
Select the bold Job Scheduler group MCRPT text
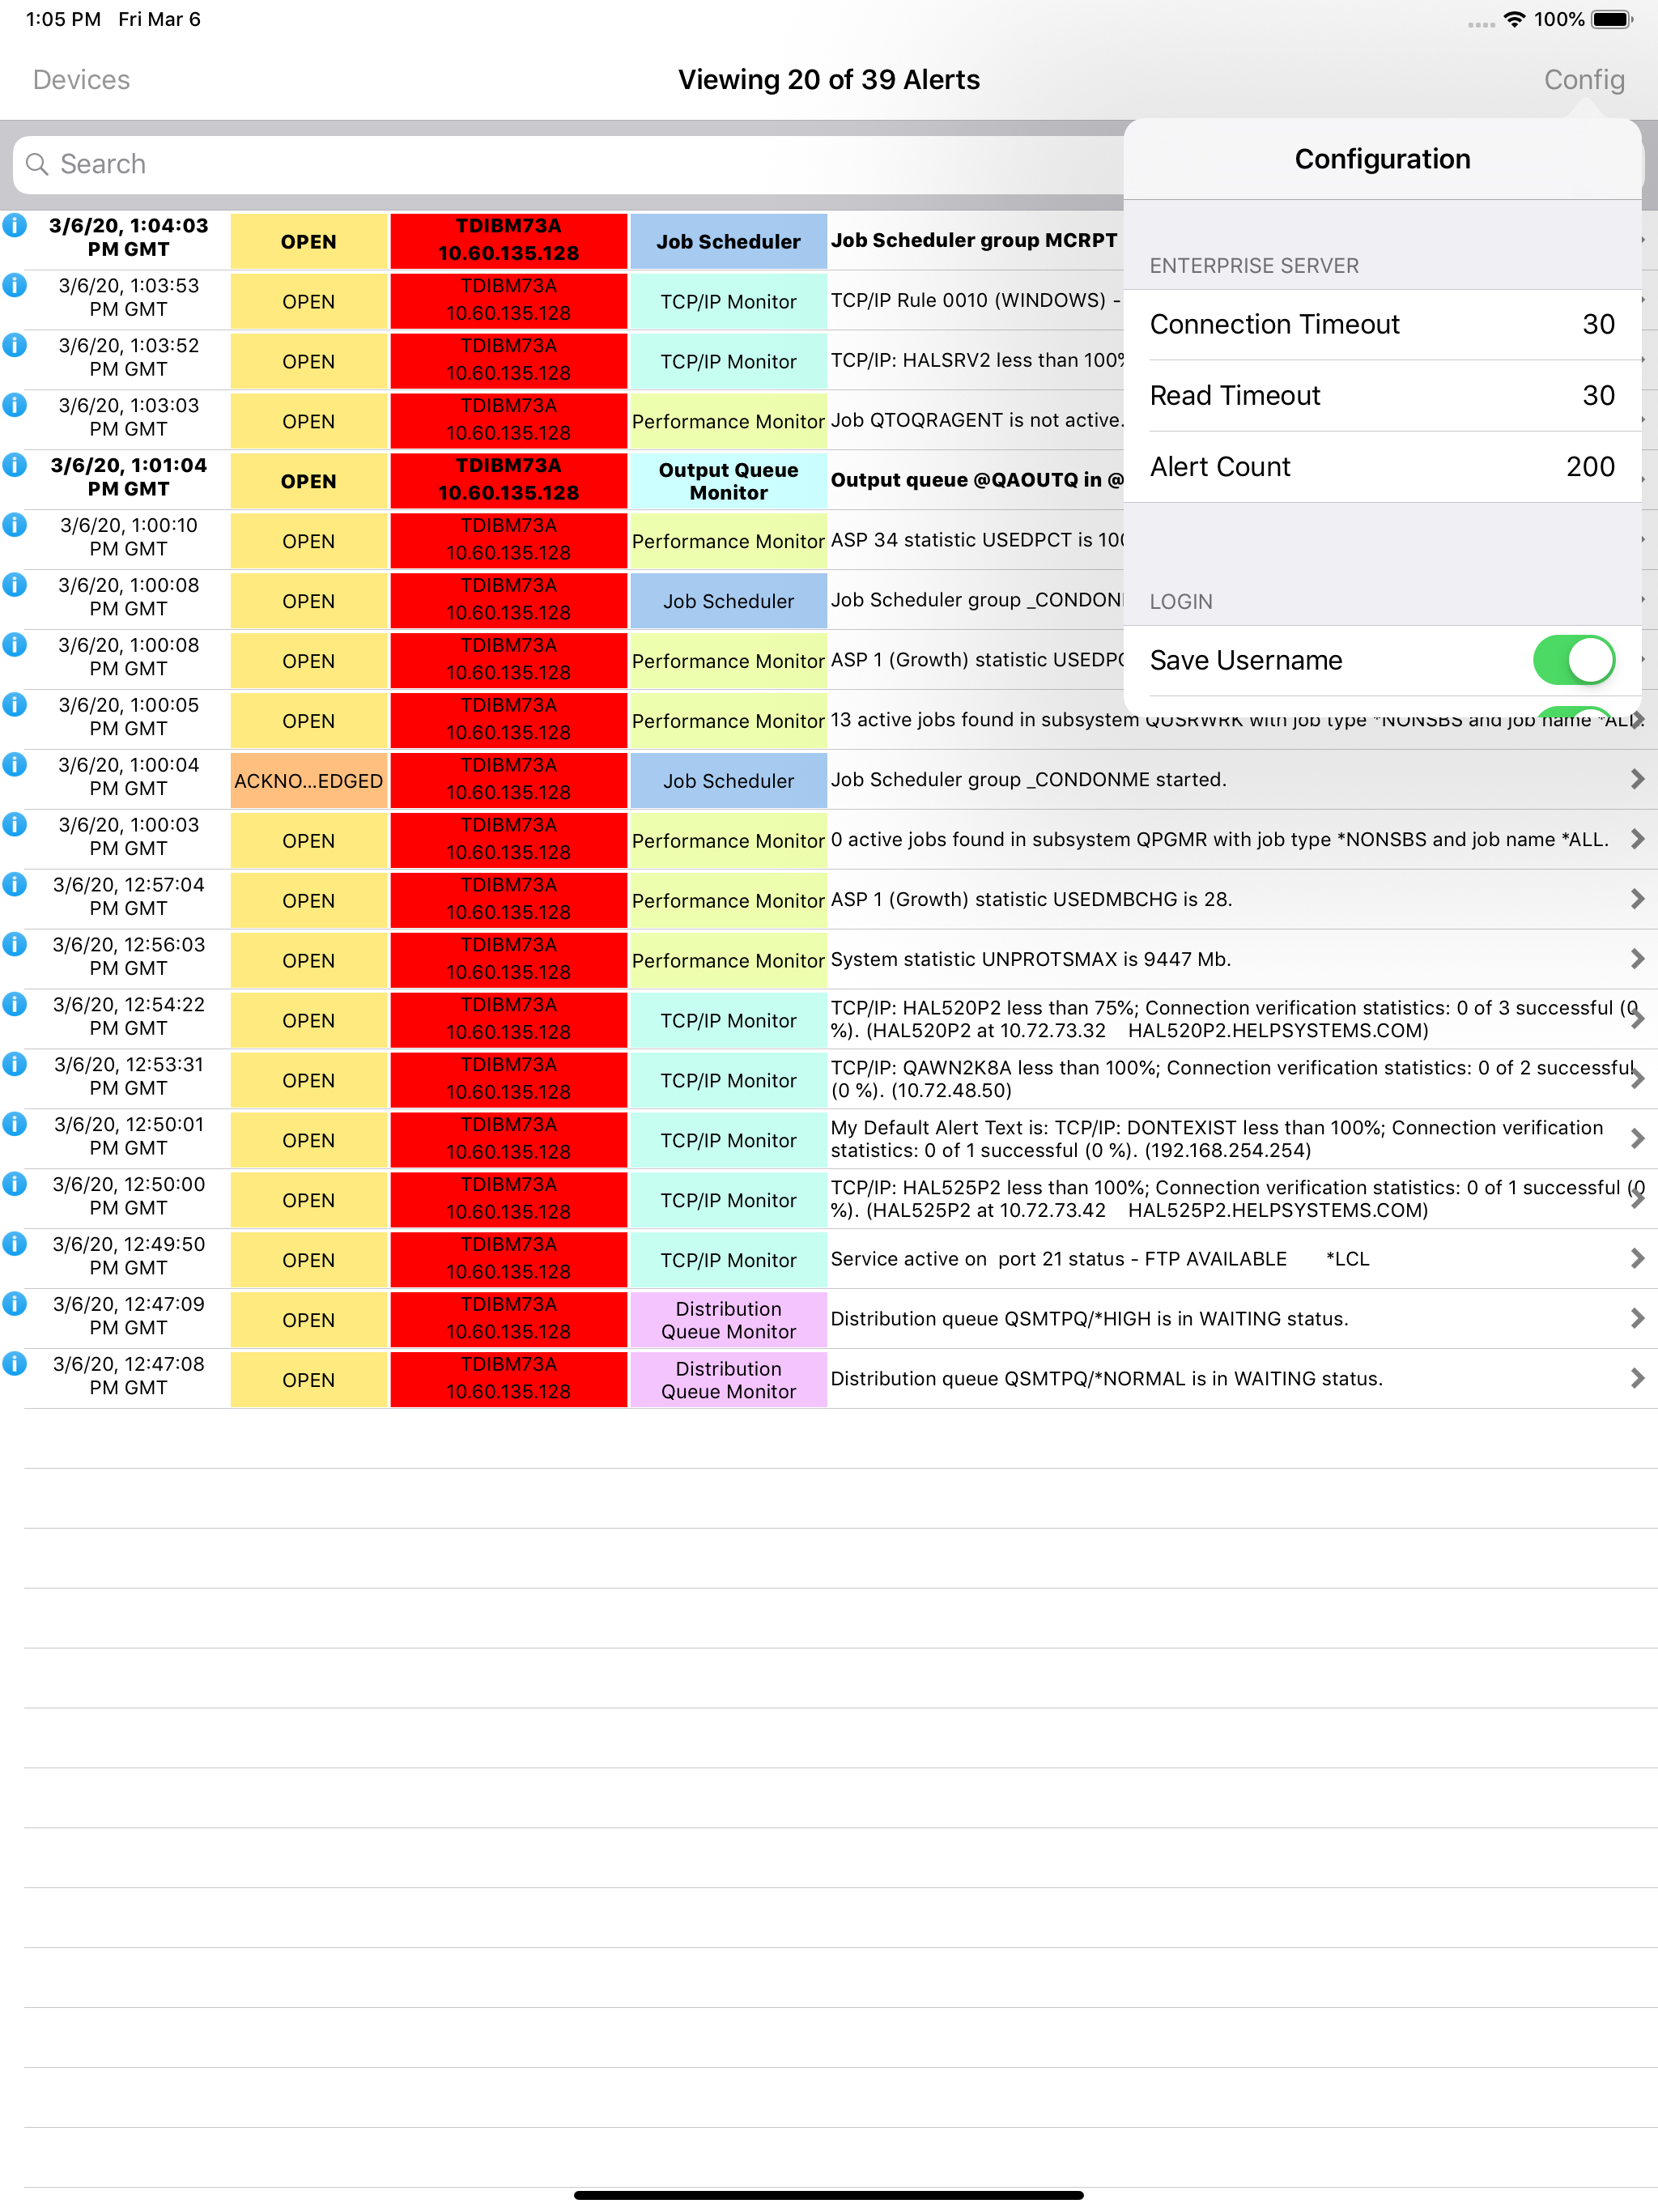tap(974, 240)
